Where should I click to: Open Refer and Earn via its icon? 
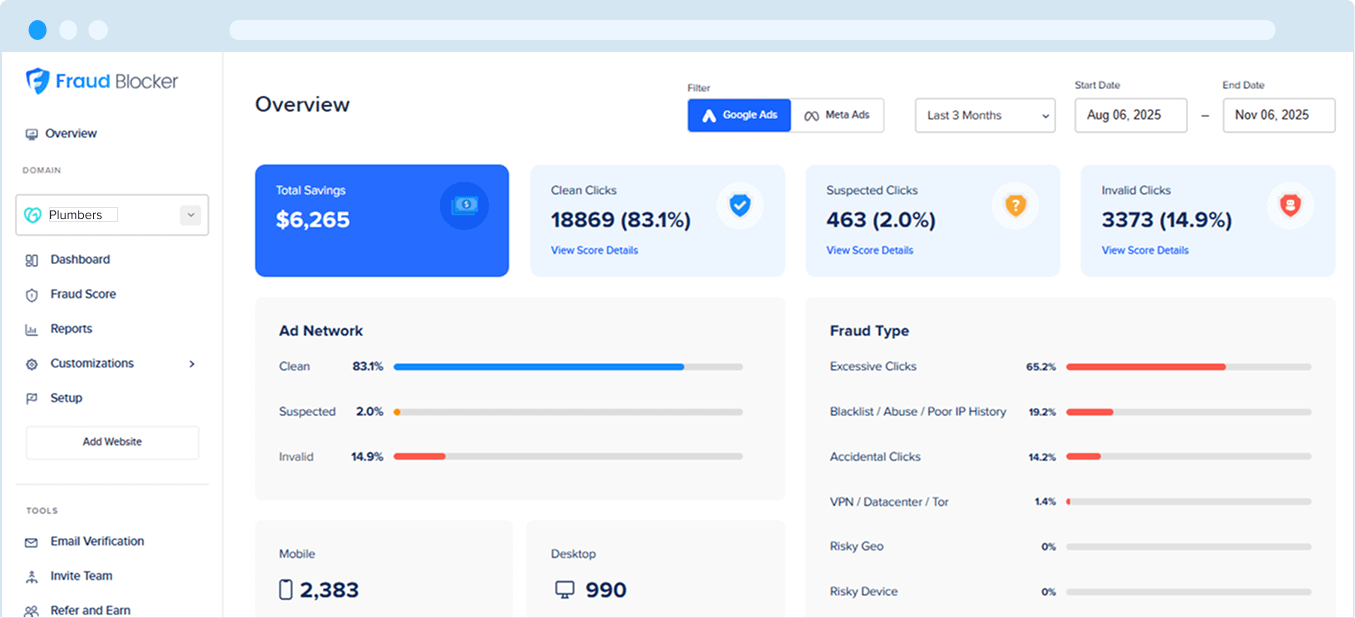coord(33,610)
